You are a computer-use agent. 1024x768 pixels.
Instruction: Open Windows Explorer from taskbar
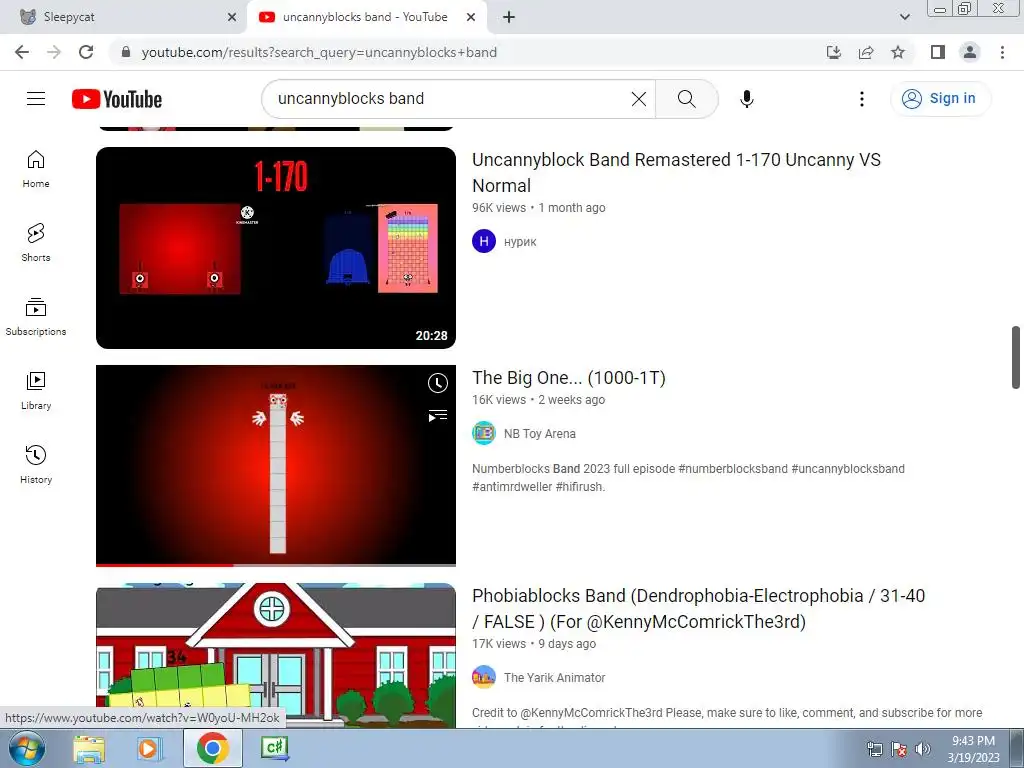tap(89, 748)
